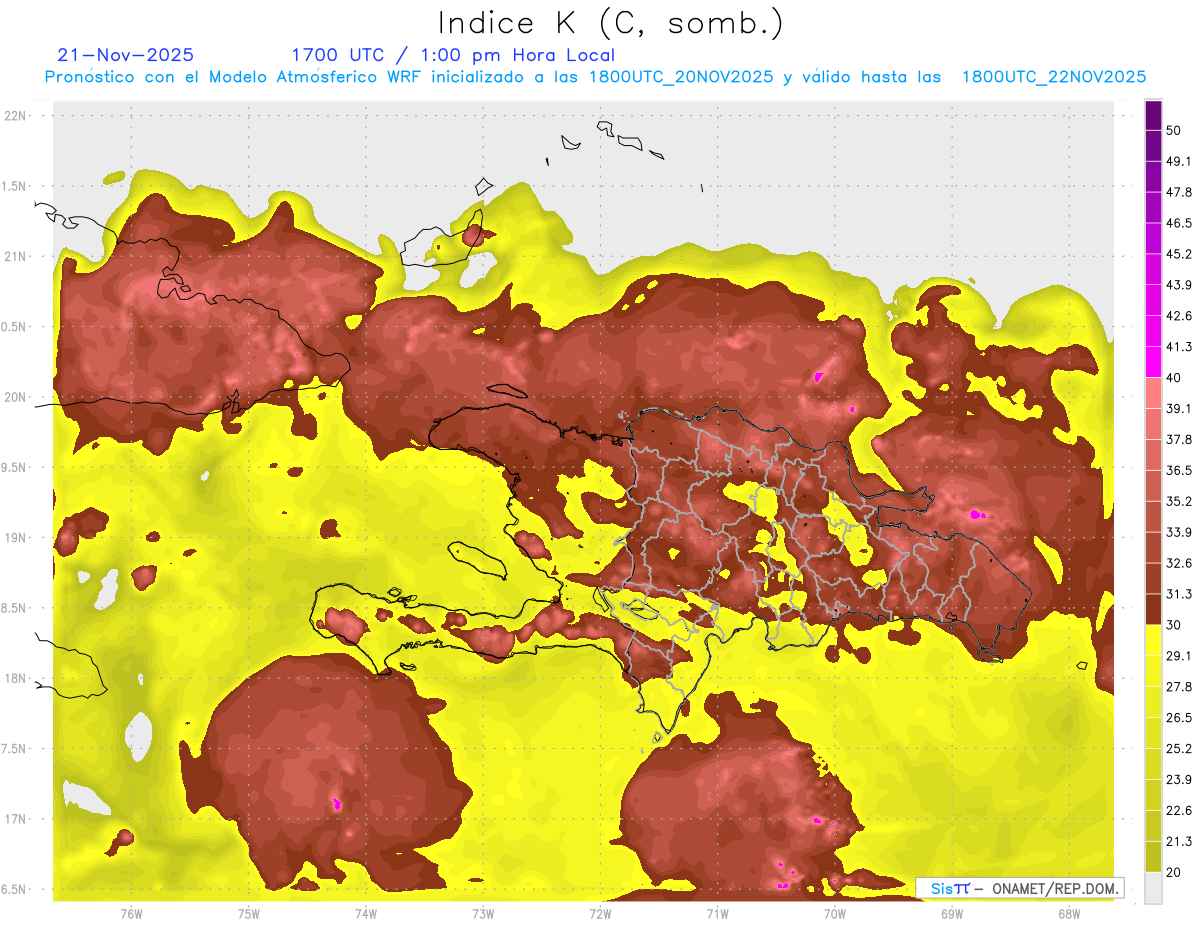Screen dimensions: 1200x927
Task: Click the '69W' longitude label
Action: 952,914
